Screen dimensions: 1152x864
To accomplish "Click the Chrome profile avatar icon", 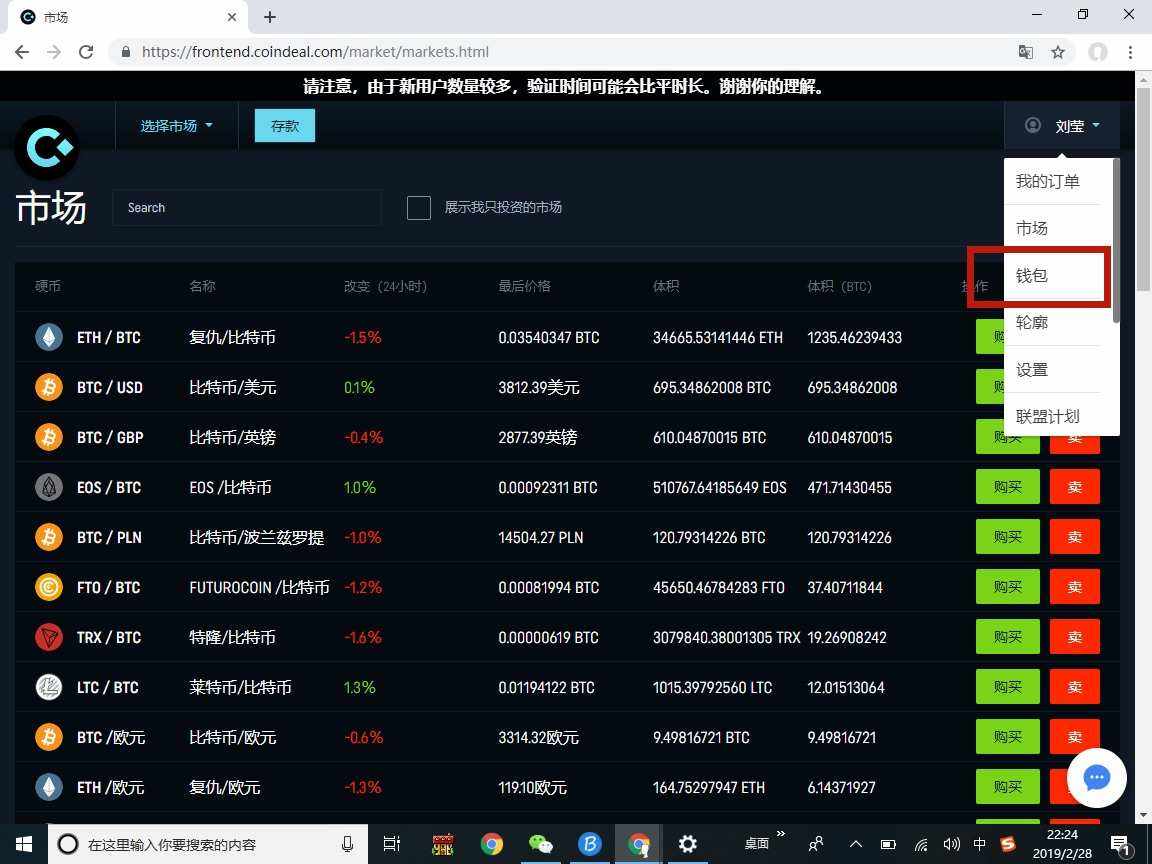I will click(1098, 52).
